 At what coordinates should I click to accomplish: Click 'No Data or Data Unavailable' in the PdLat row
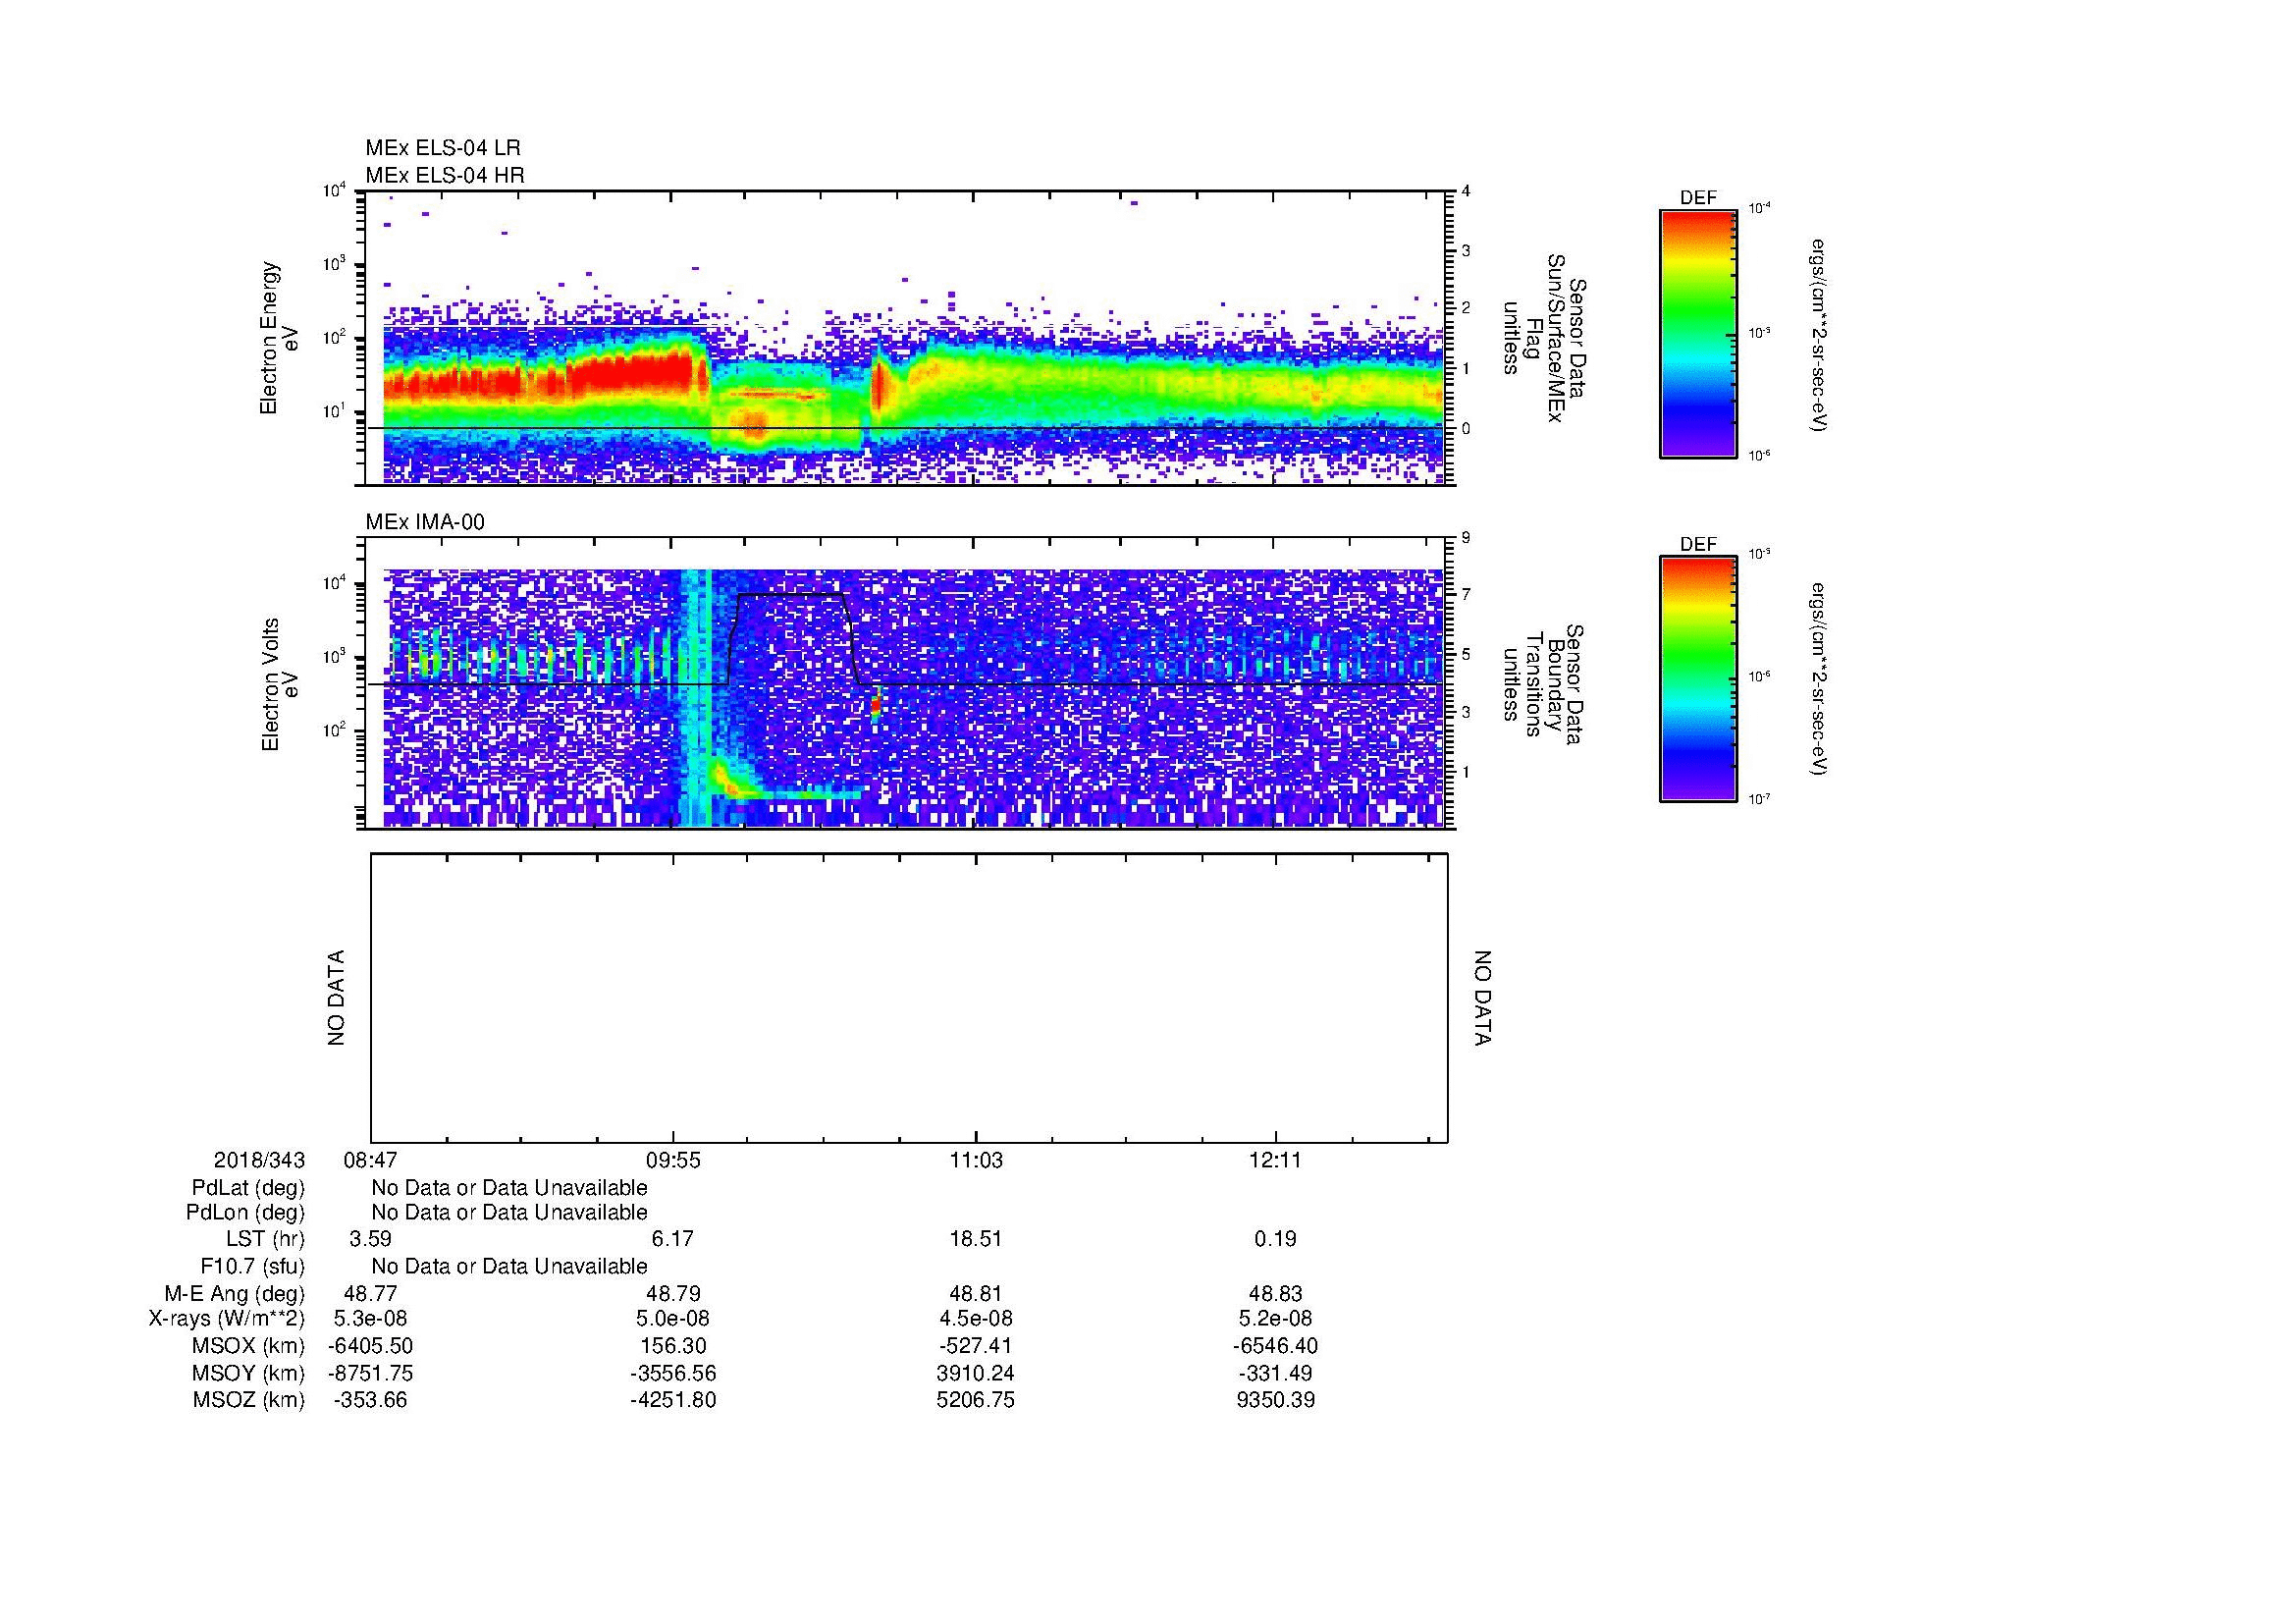pos(510,1187)
